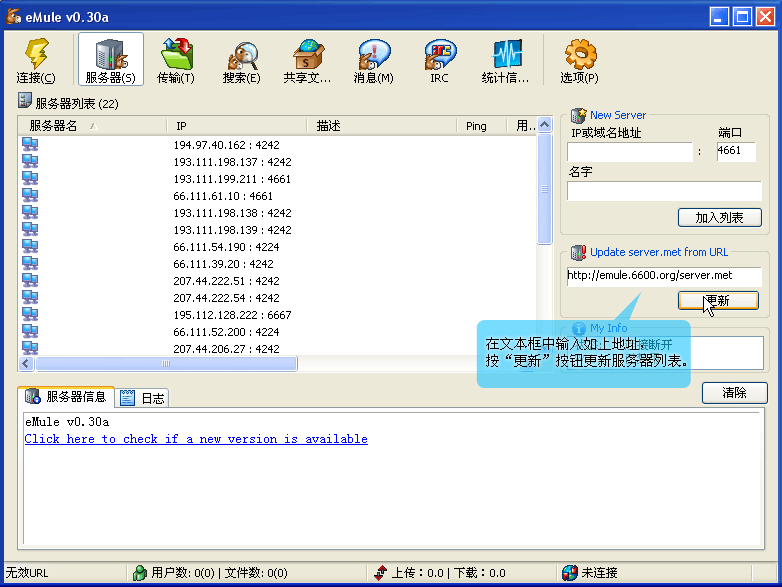Click the horizontal scroll left arrow
Viewport: 782px width, 587px height.
(x=27, y=364)
